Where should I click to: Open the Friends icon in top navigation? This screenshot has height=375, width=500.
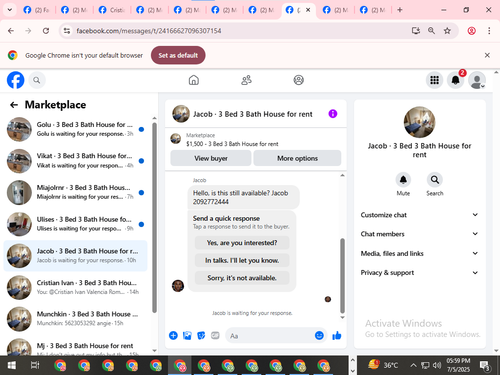(x=246, y=80)
